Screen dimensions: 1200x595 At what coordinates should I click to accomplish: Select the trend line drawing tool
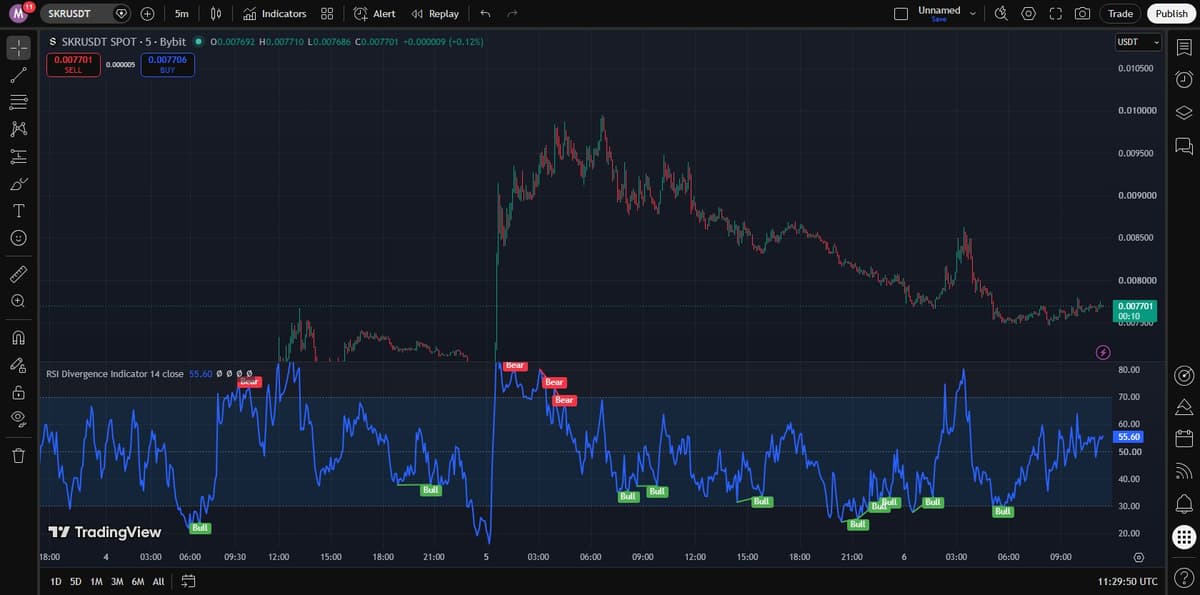pos(18,75)
